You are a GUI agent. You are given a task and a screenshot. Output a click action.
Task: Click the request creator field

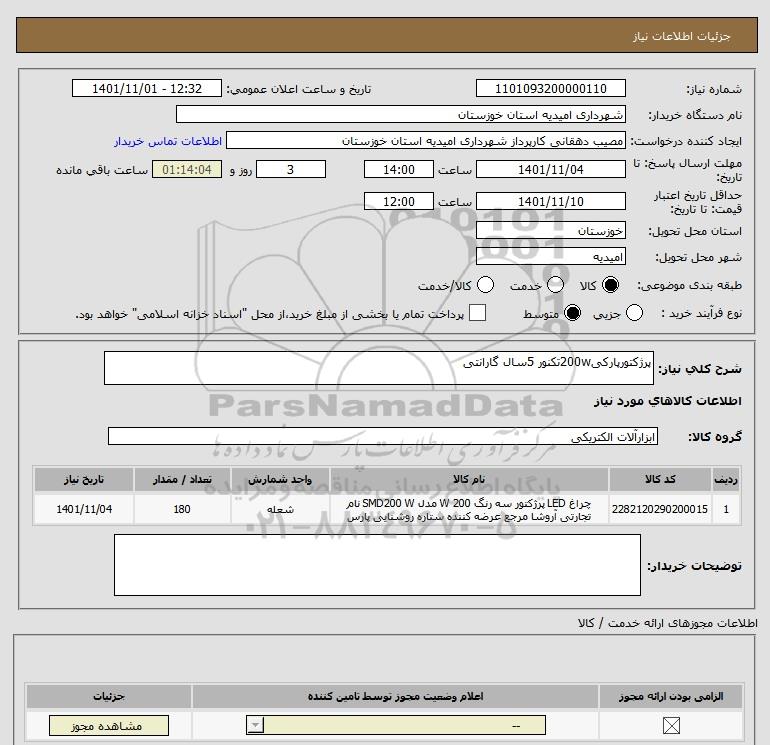click(x=426, y=140)
